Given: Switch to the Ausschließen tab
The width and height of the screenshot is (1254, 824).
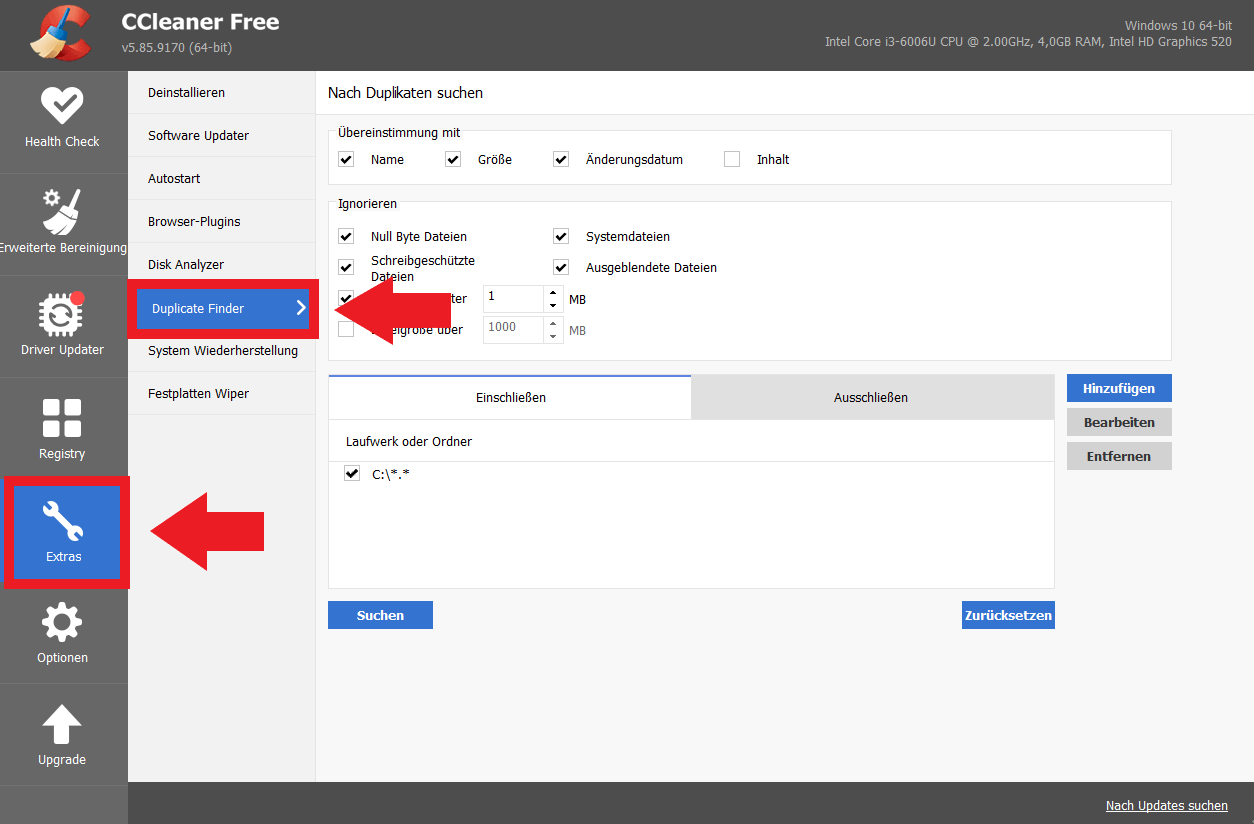Looking at the screenshot, I should click(x=871, y=397).
